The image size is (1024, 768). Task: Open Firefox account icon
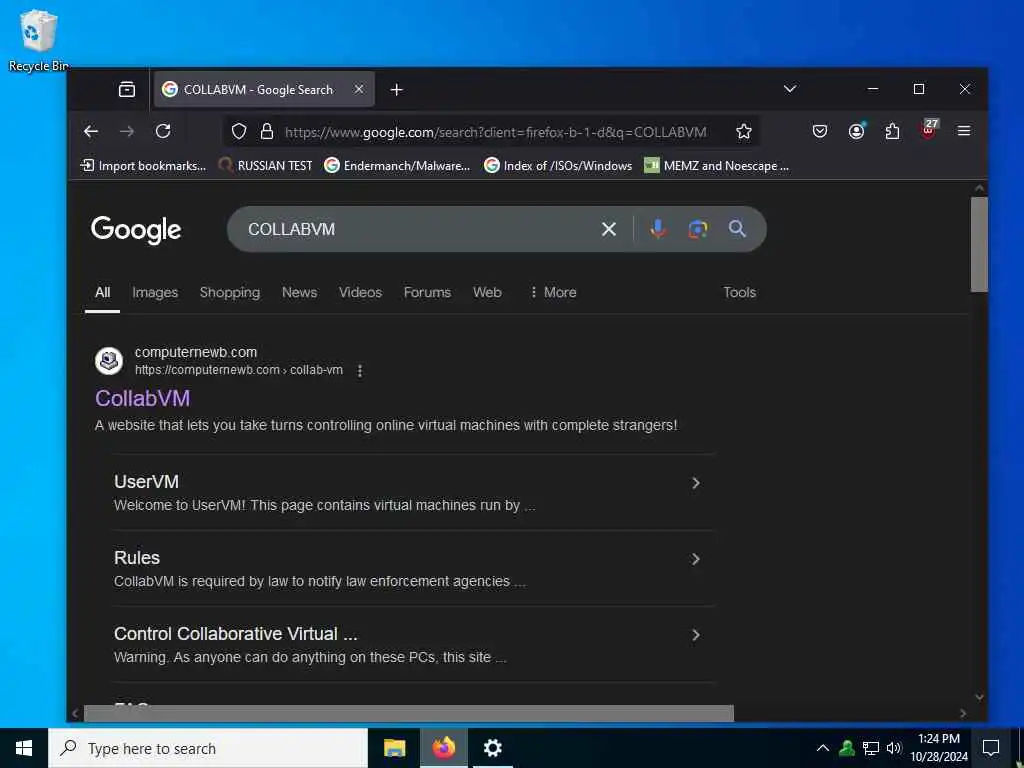[856, 131]
